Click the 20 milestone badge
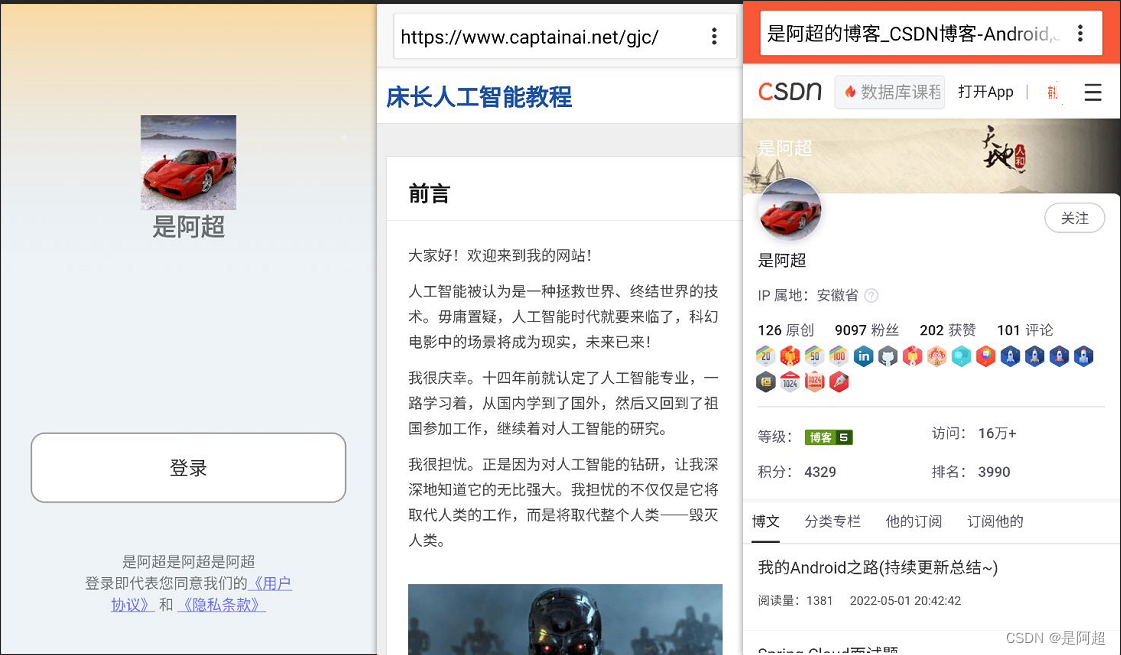 tap(766, 356)
